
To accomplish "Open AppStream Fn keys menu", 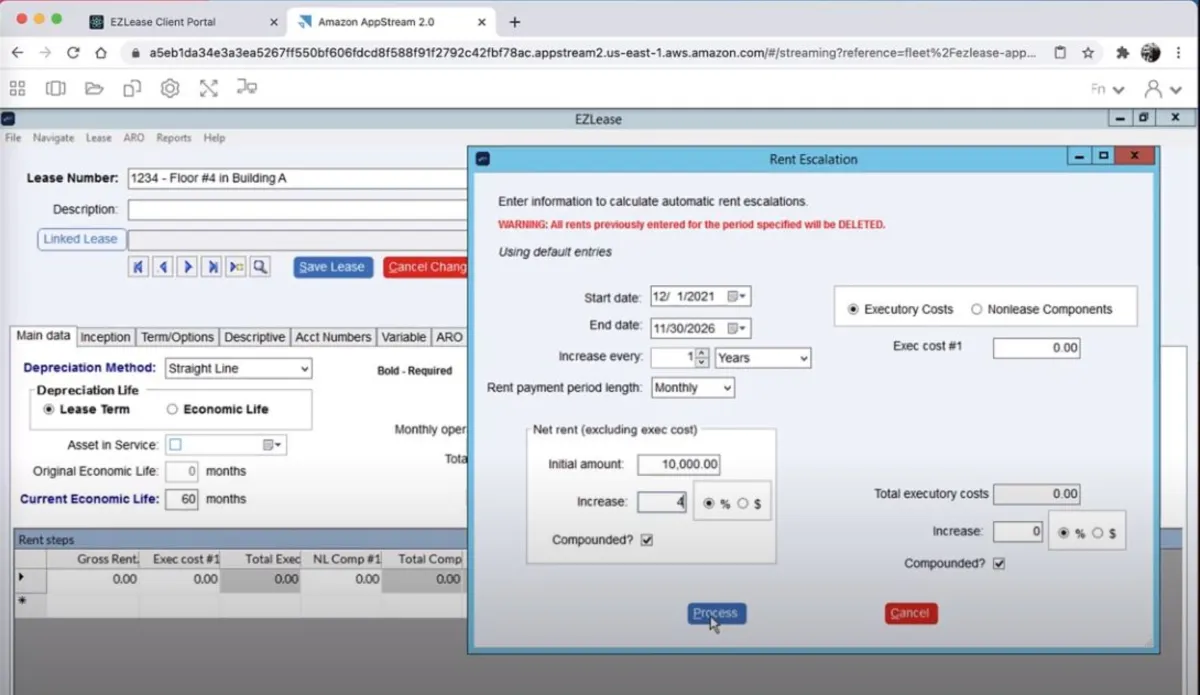I will pos(1107,89).
